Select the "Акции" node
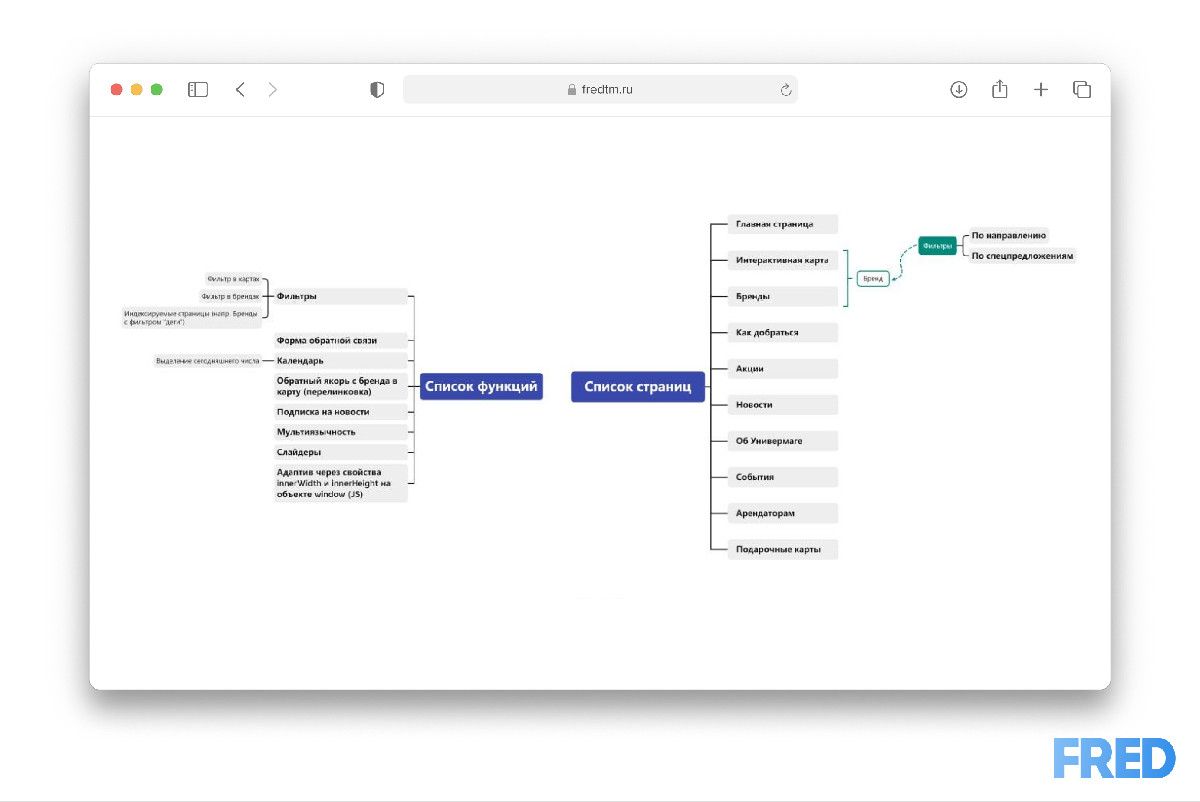Image resolution: width=1200 pixels, height=802 pixels. point(784,368)
